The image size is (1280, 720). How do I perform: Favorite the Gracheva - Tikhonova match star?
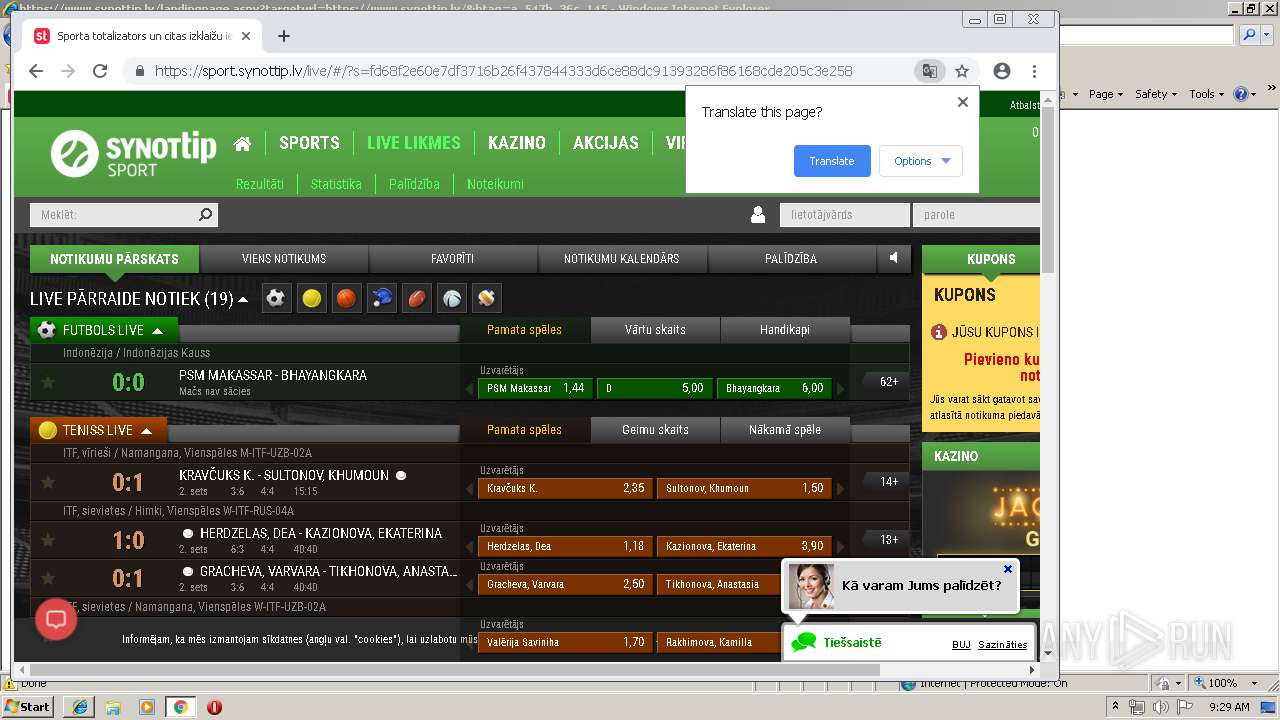click(47, 578)
